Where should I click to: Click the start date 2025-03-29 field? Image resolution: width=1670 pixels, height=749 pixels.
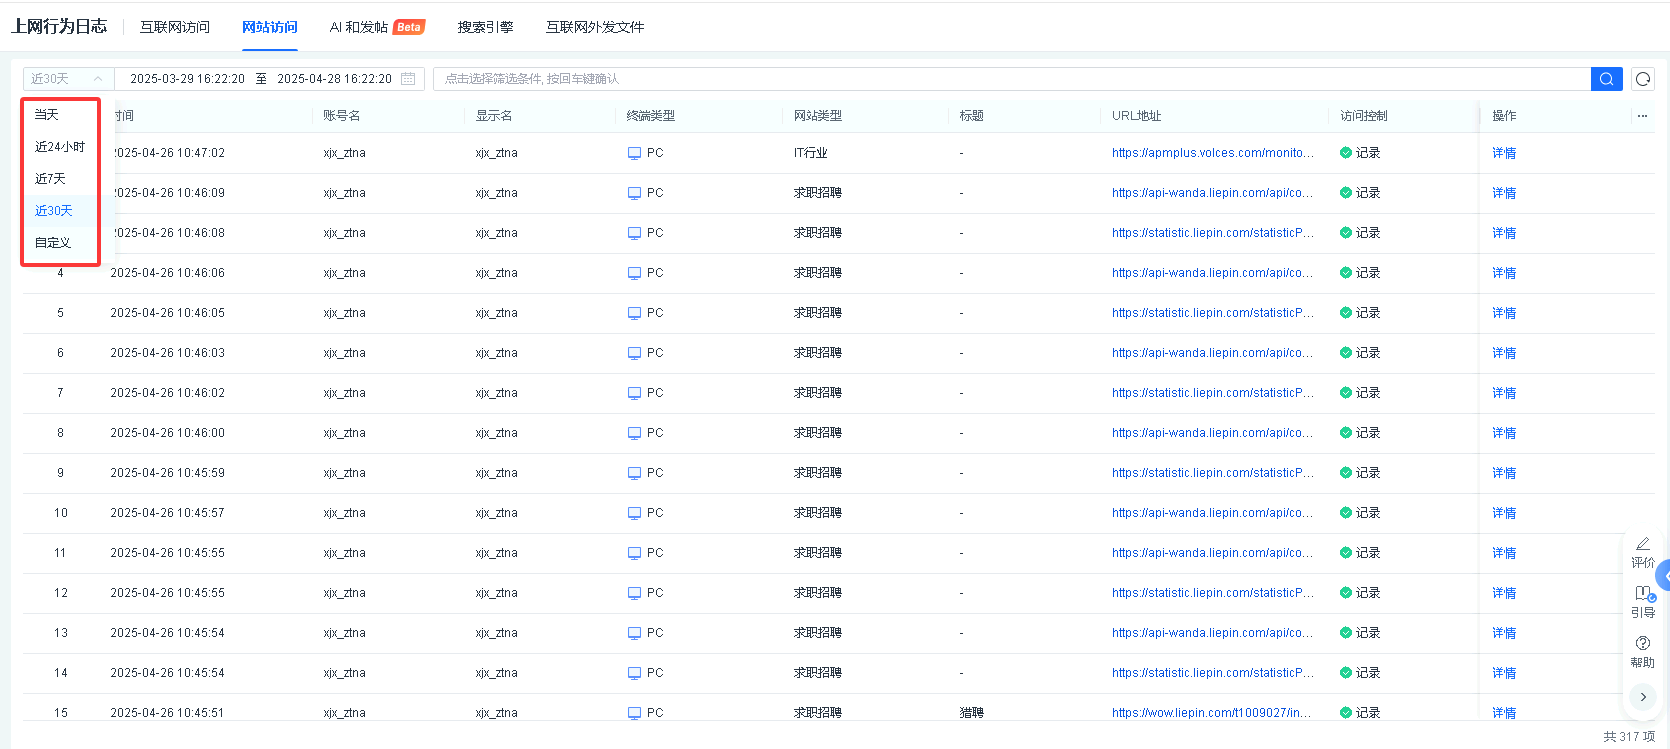(x=187, y=79)
